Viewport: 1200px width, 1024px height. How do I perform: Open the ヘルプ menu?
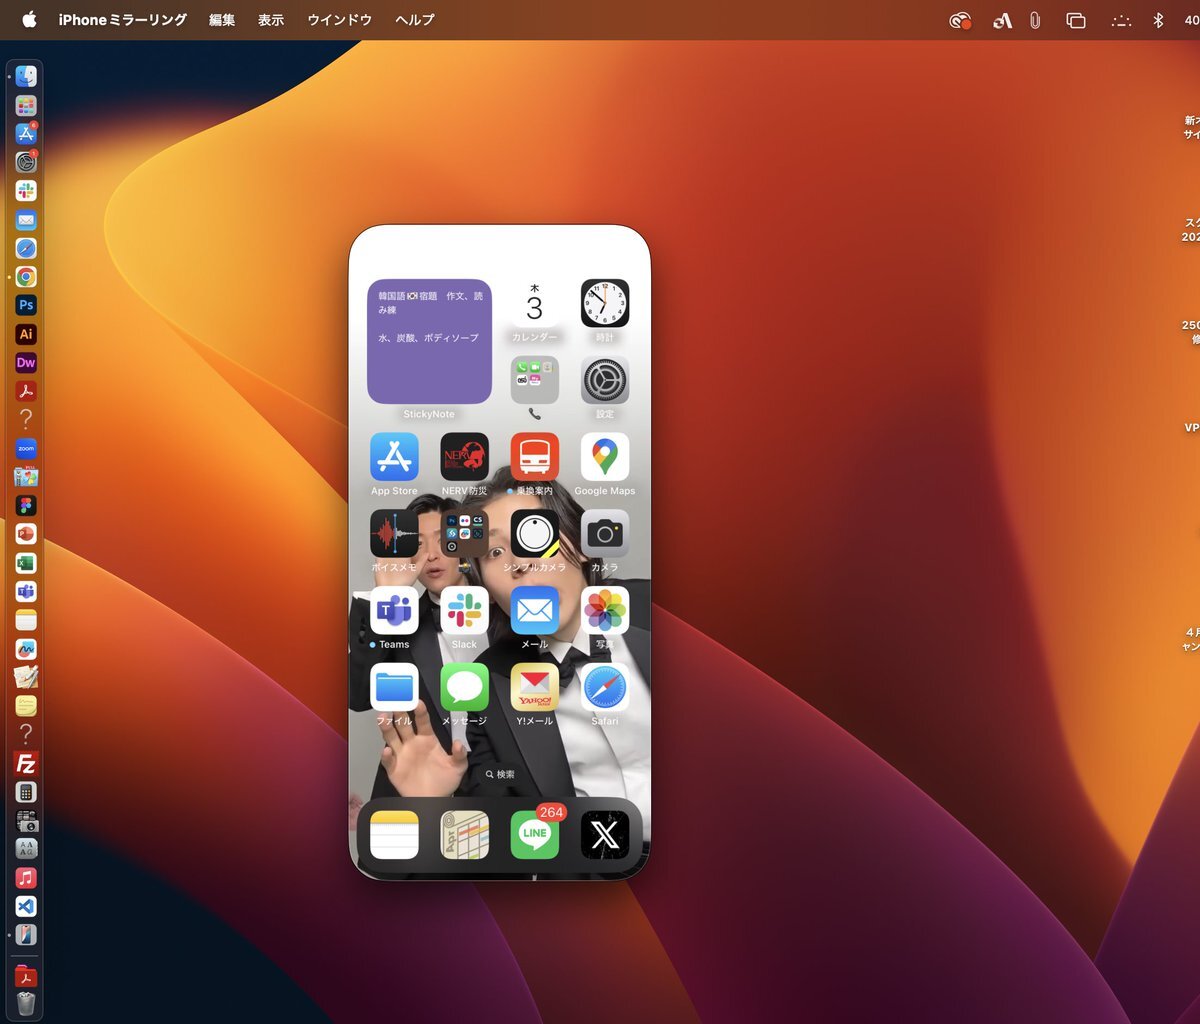tap(415, 20)
